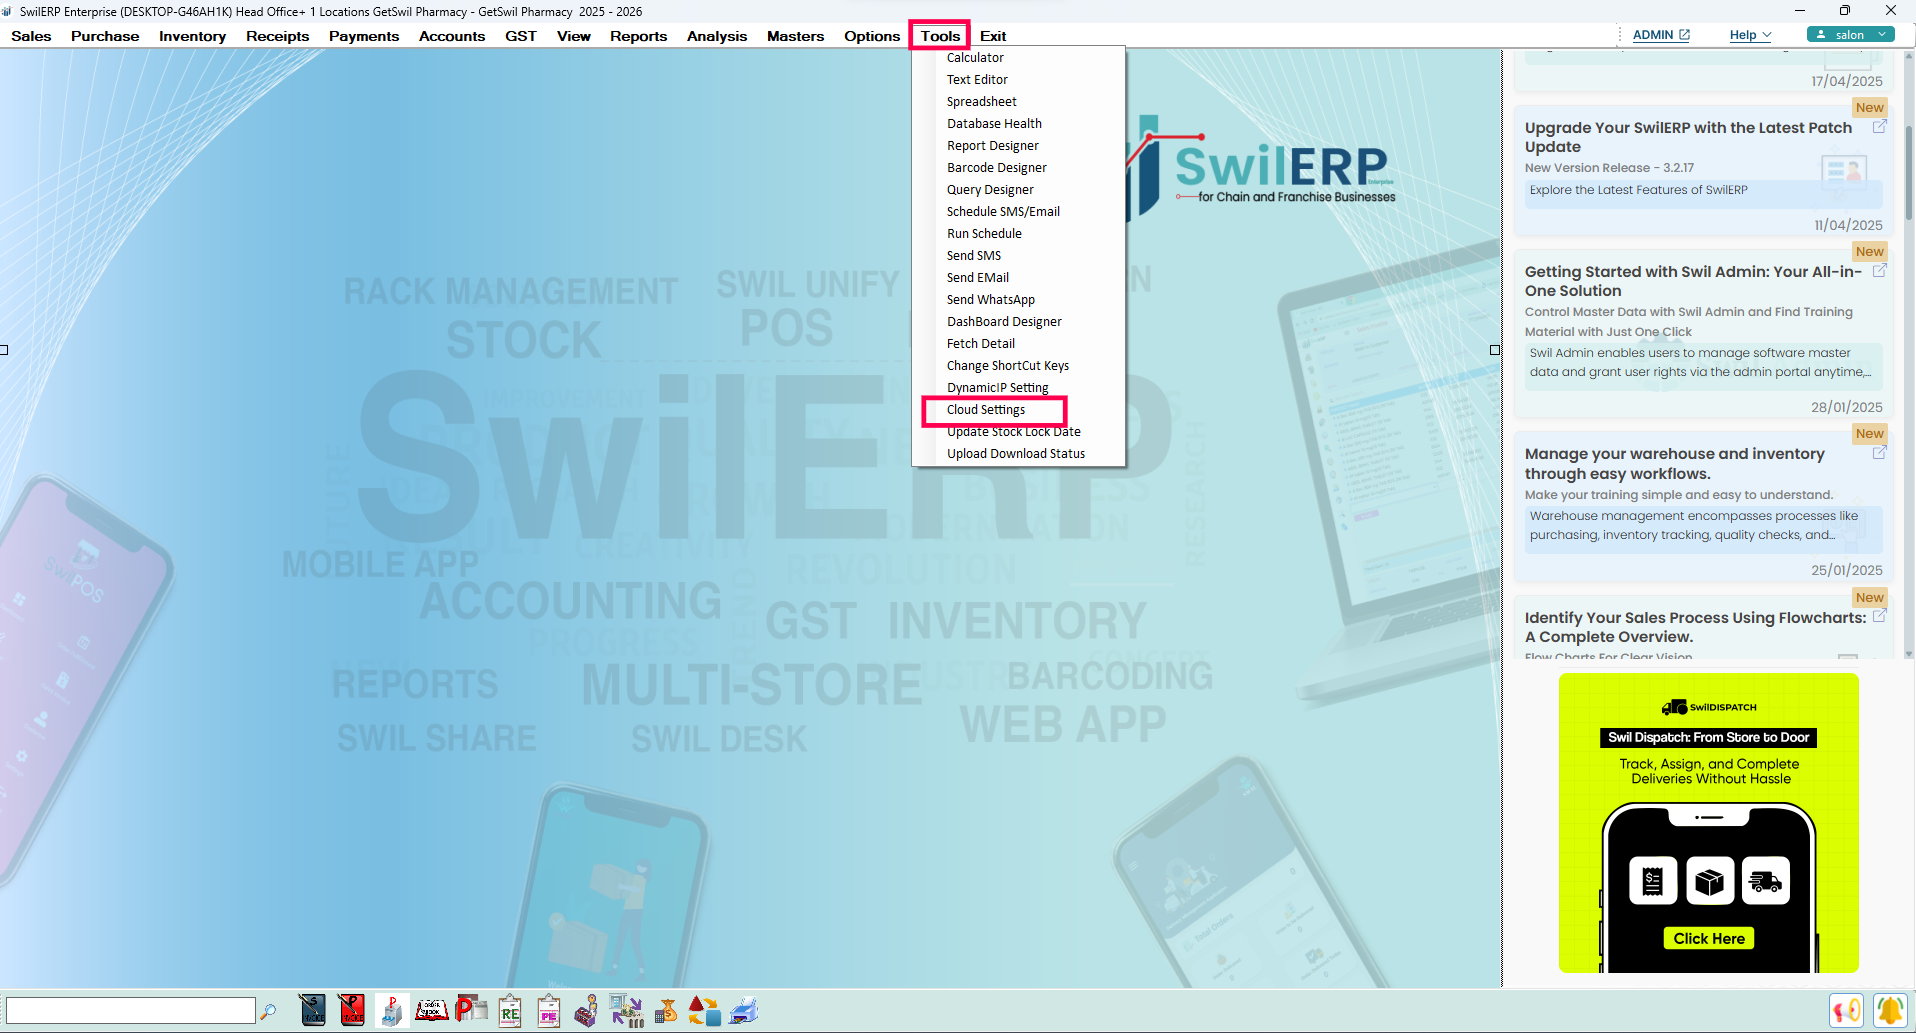Click the megaphone announcements icon
The image size is (1916, 1033).
[1847, 1010]
